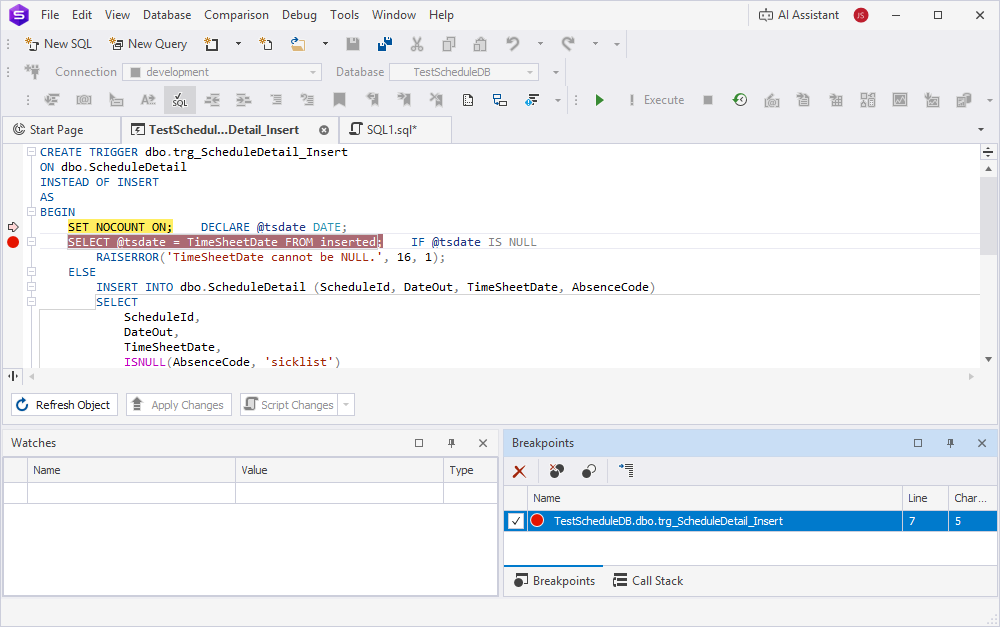
Task: Click the Delete All Breakpoints icon
Action: (557, 471)
